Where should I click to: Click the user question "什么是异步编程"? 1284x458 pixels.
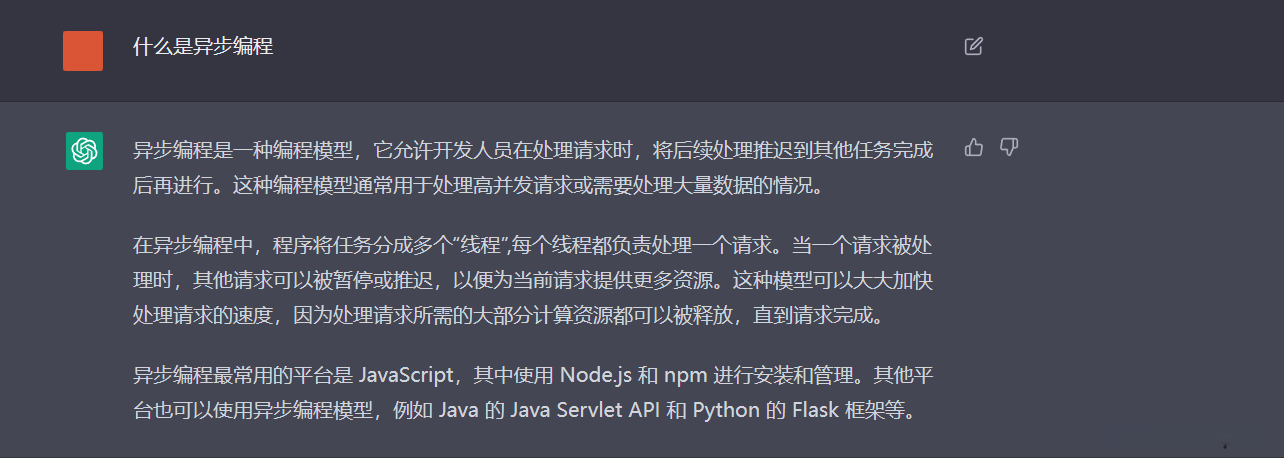point(203,47)
